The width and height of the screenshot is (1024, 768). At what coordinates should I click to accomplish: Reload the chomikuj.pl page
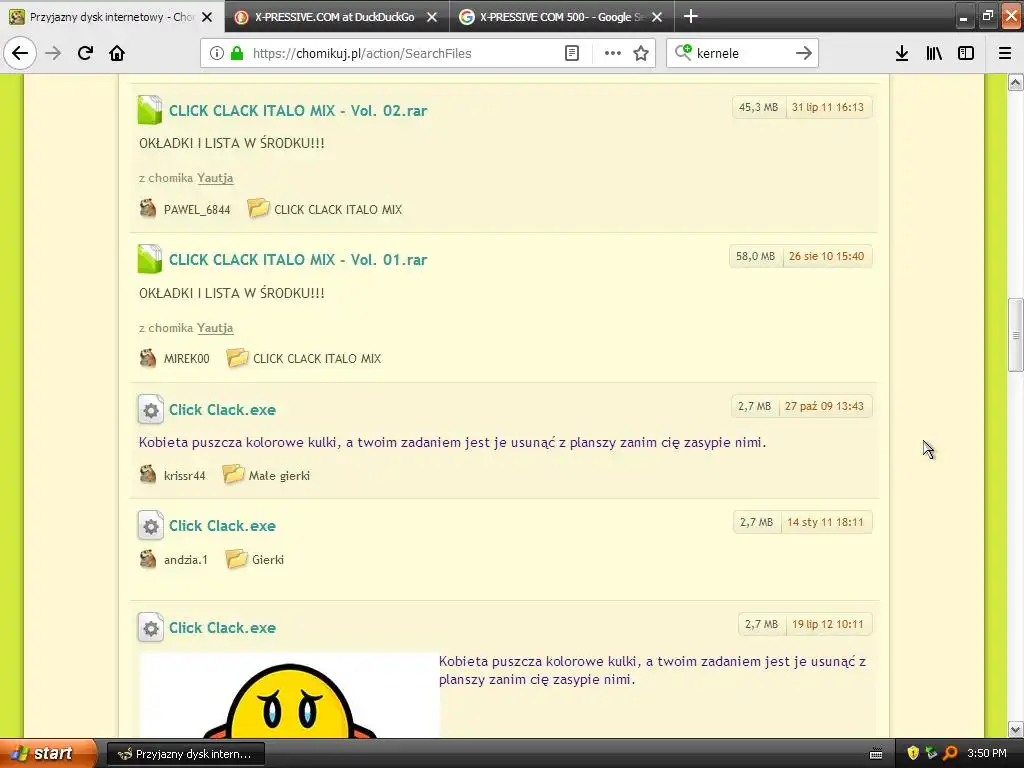click(x=85, y=53)
